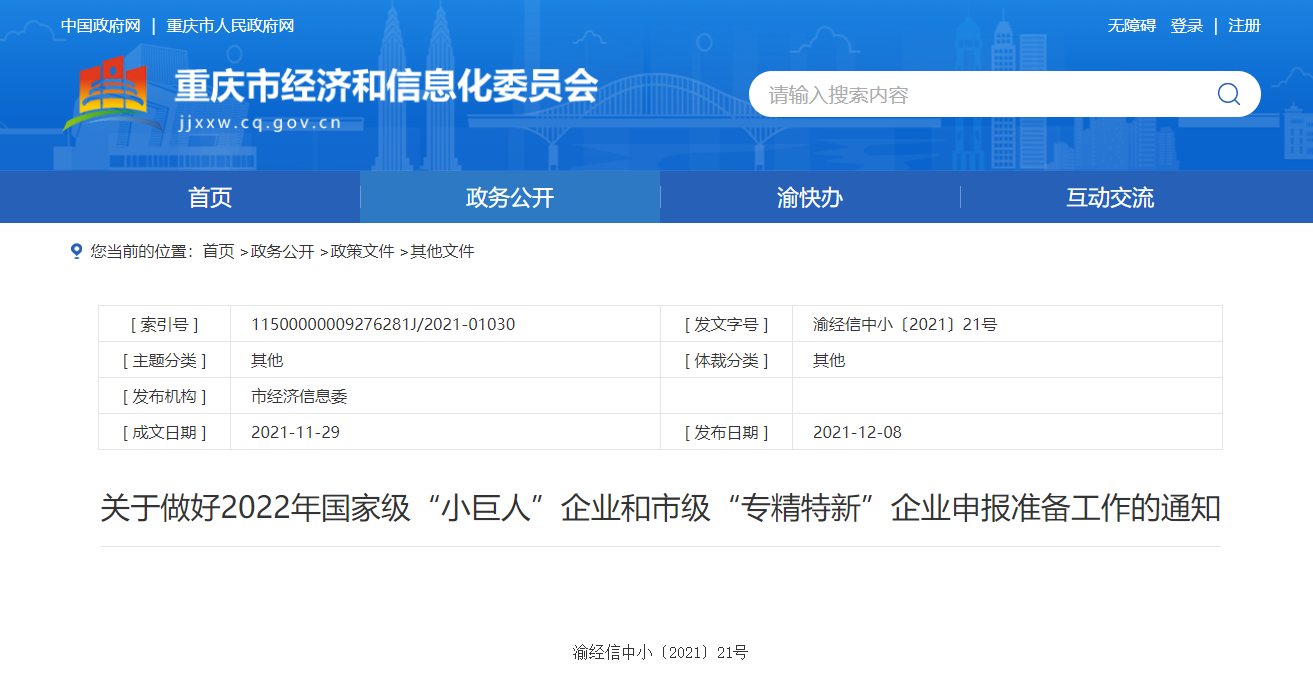The image size is (1313, 698).
Task: Click the 注册 register link
Action: (1244, 26)
